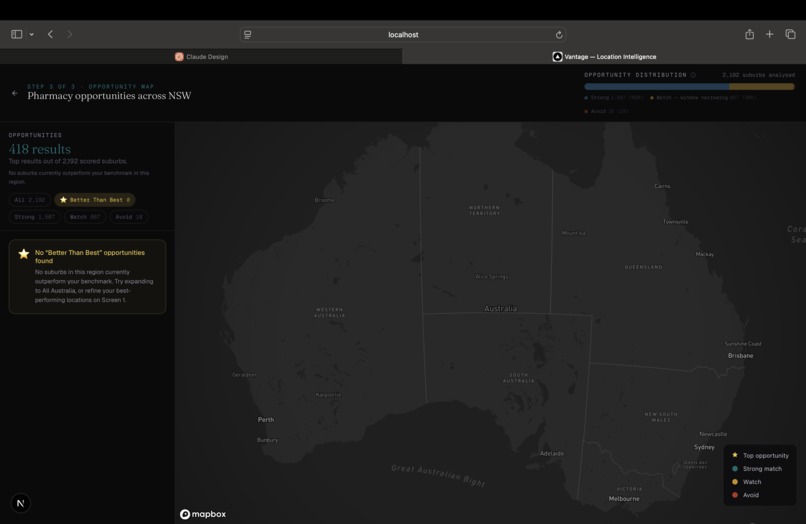Select the Avoid item under the distribution bar

pyautogui.click(x=607, y=111)
